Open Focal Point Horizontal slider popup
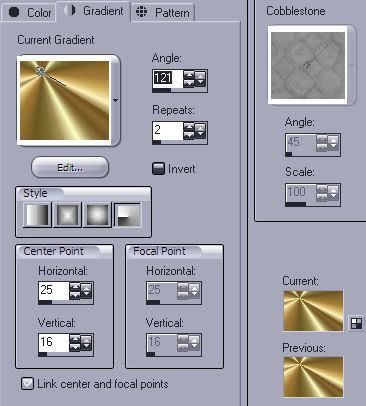This screenshot has height=406, width=366. tap(194, 291)
